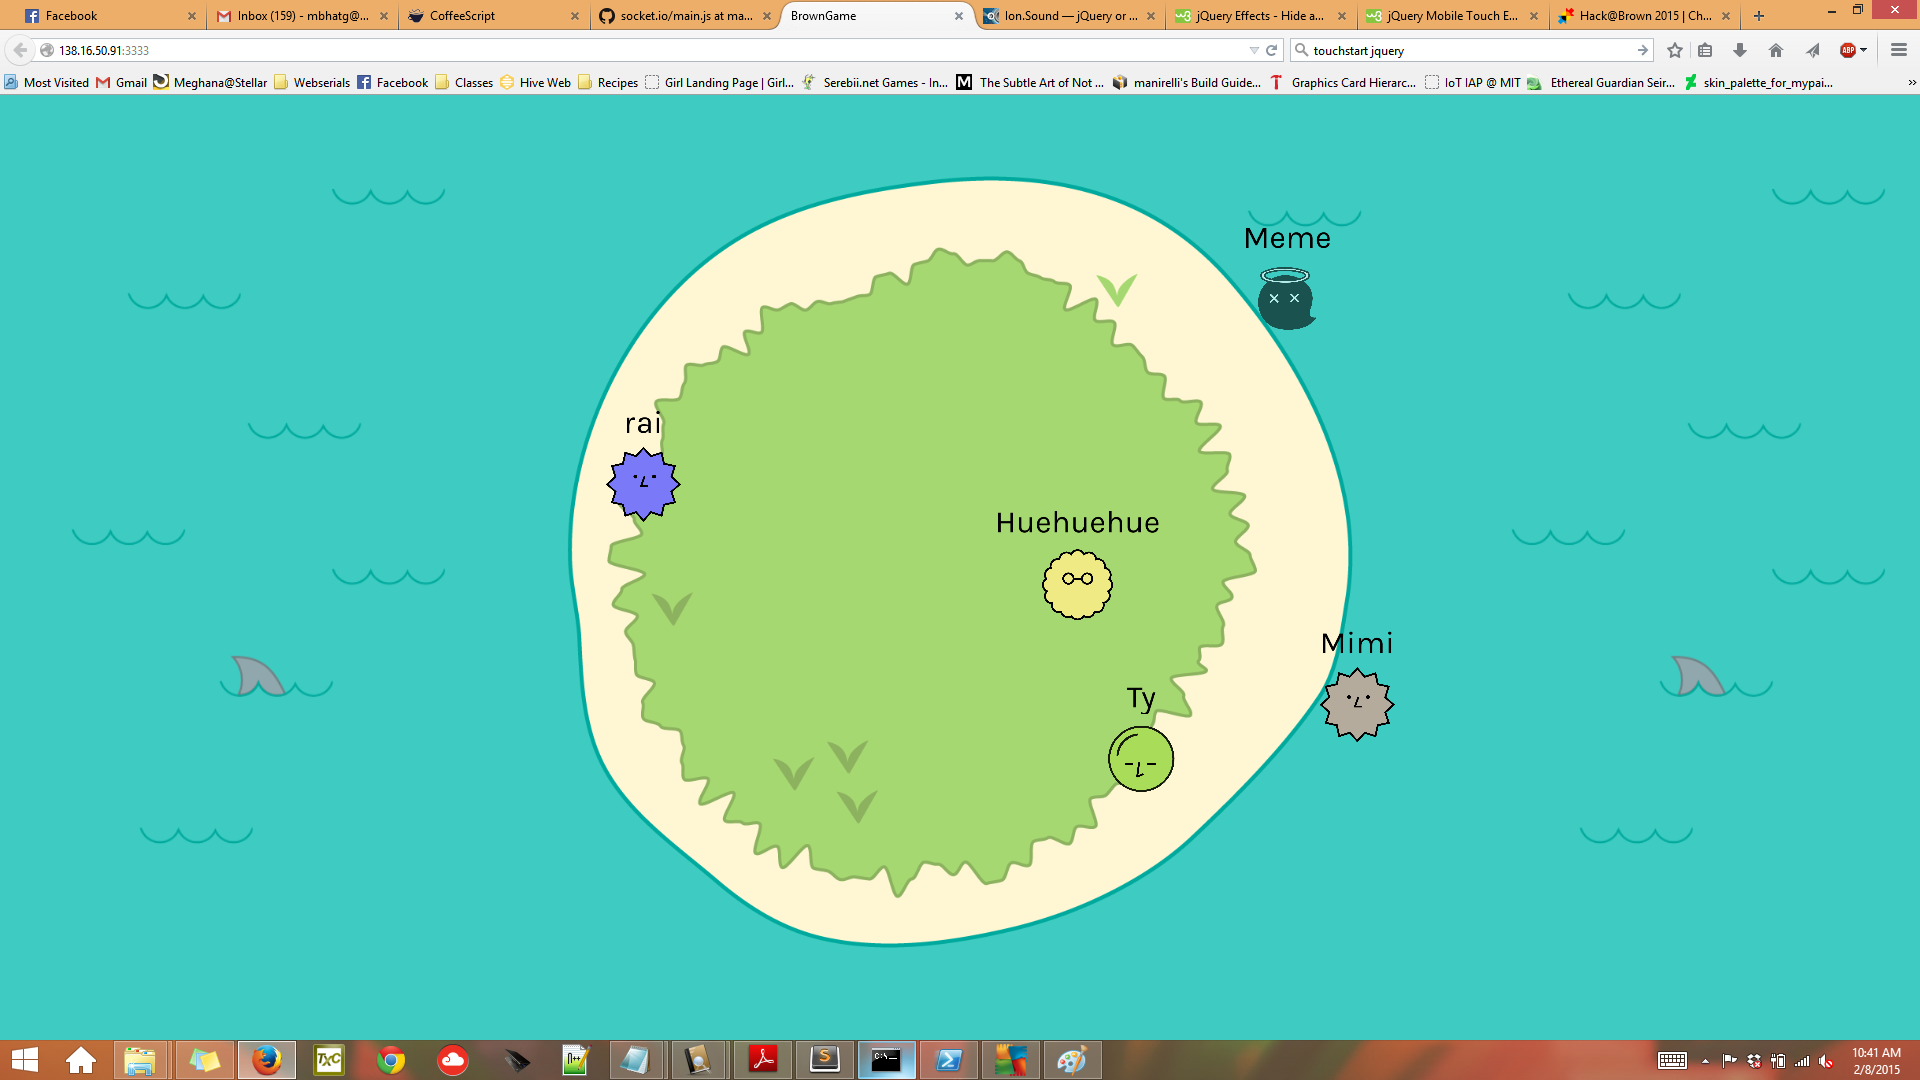Open a new browser tab
Image resolution: width=1920 pixels, height=1080 pixels.
[1759, 16]
